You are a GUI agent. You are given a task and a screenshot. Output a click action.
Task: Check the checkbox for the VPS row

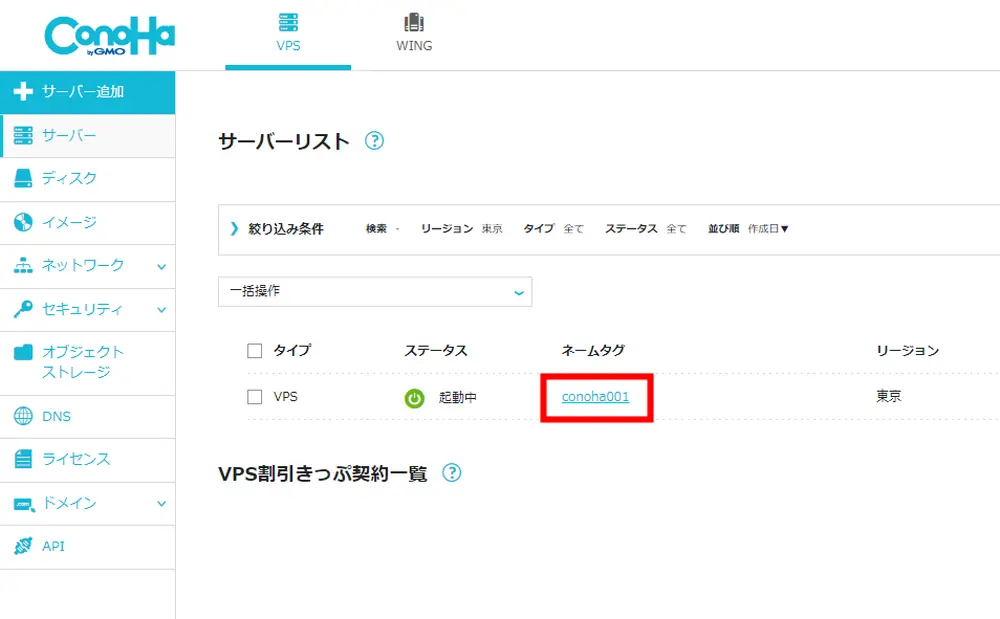click(256, 395)
